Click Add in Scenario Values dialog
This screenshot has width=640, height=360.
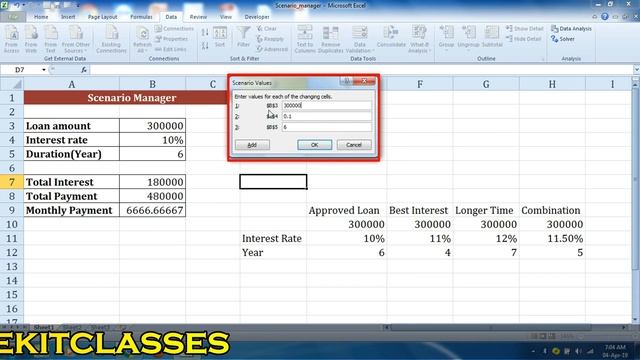252,145
